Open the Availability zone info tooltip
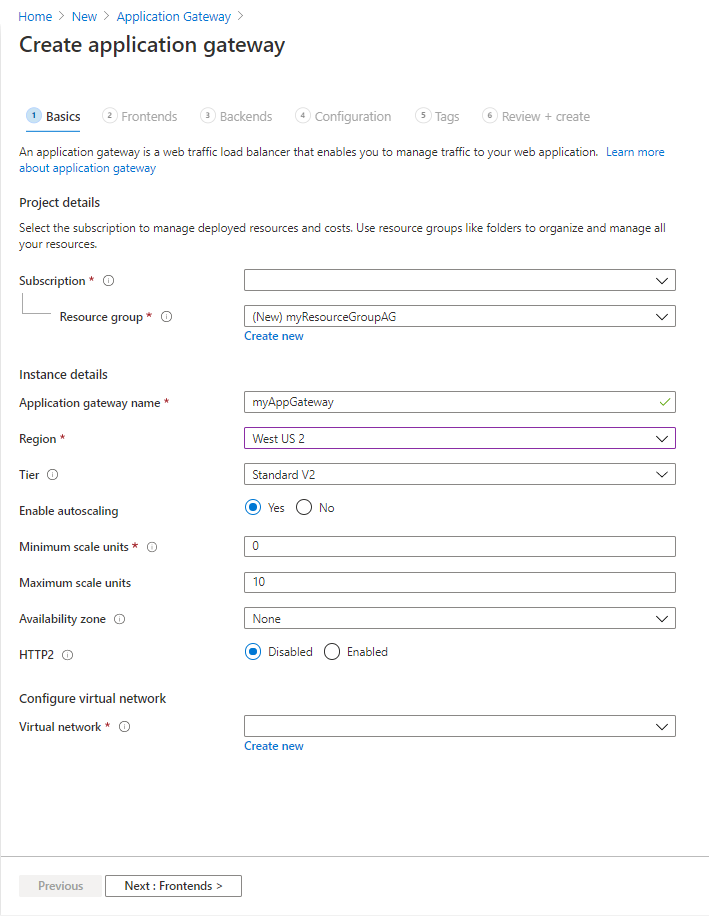 [x=120, y=619]
